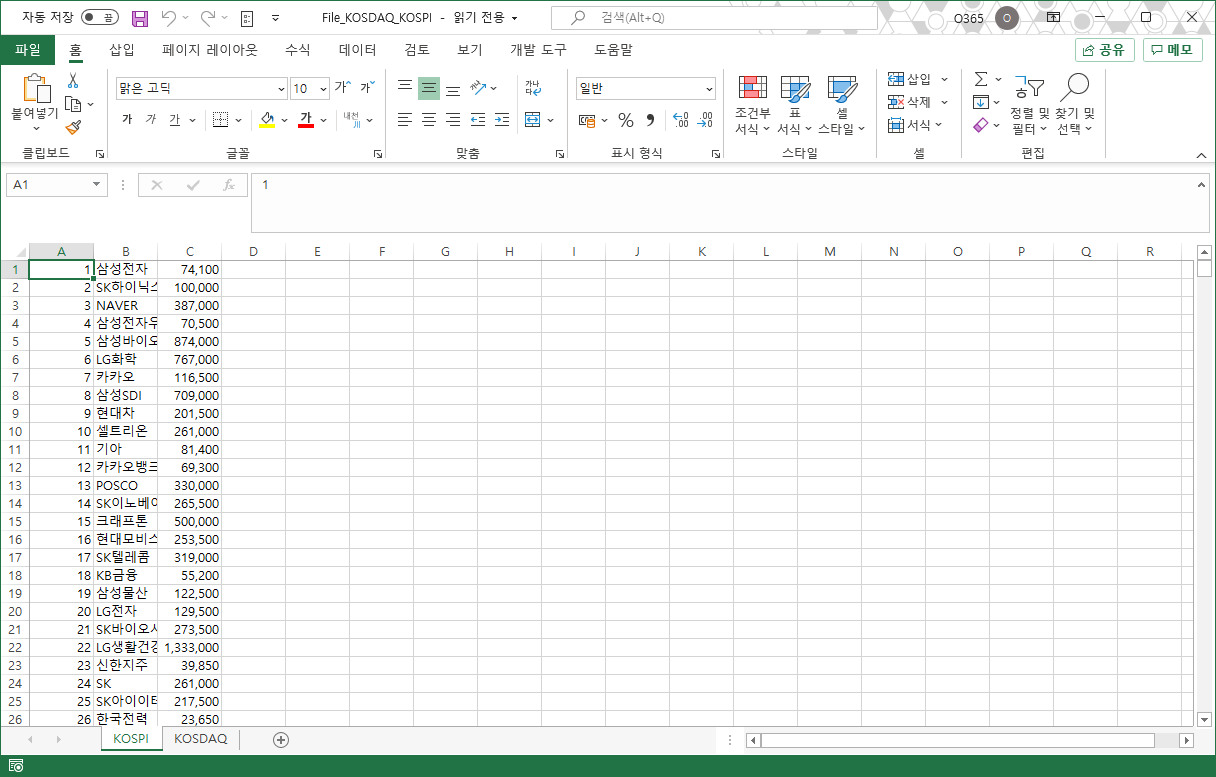Click the AutoSum sigma icon

[981, 79]
